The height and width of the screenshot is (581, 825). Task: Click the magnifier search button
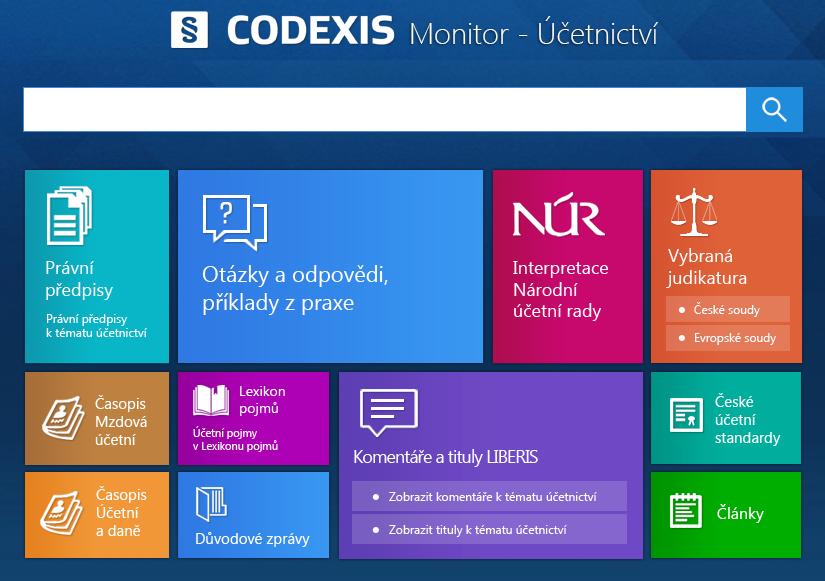coord(774,109)
